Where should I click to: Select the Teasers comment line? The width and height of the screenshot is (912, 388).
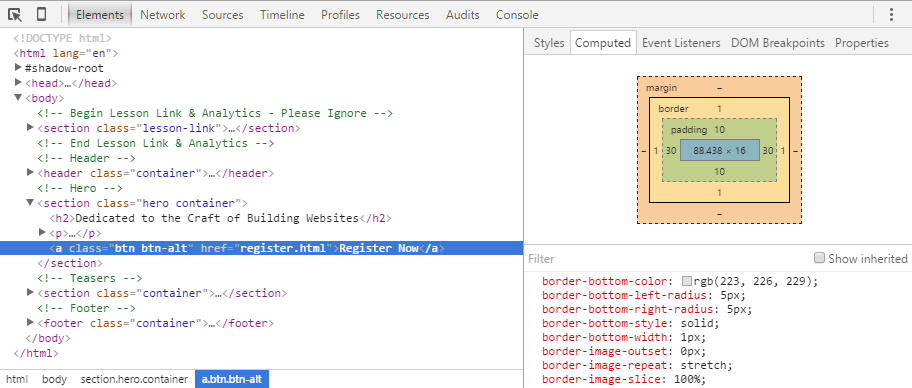90,278
